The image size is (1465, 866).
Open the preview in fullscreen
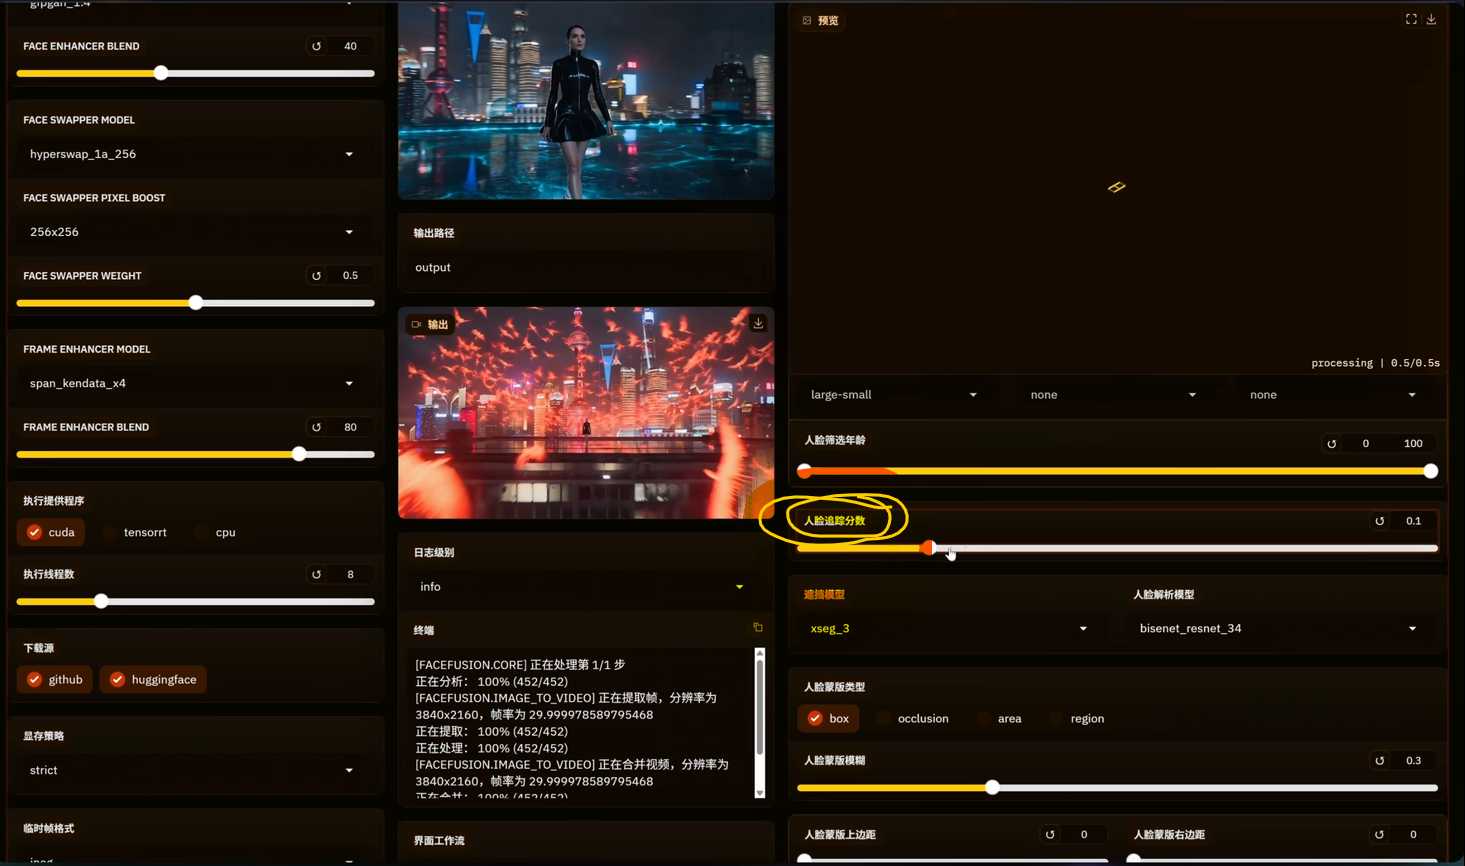1411,19
